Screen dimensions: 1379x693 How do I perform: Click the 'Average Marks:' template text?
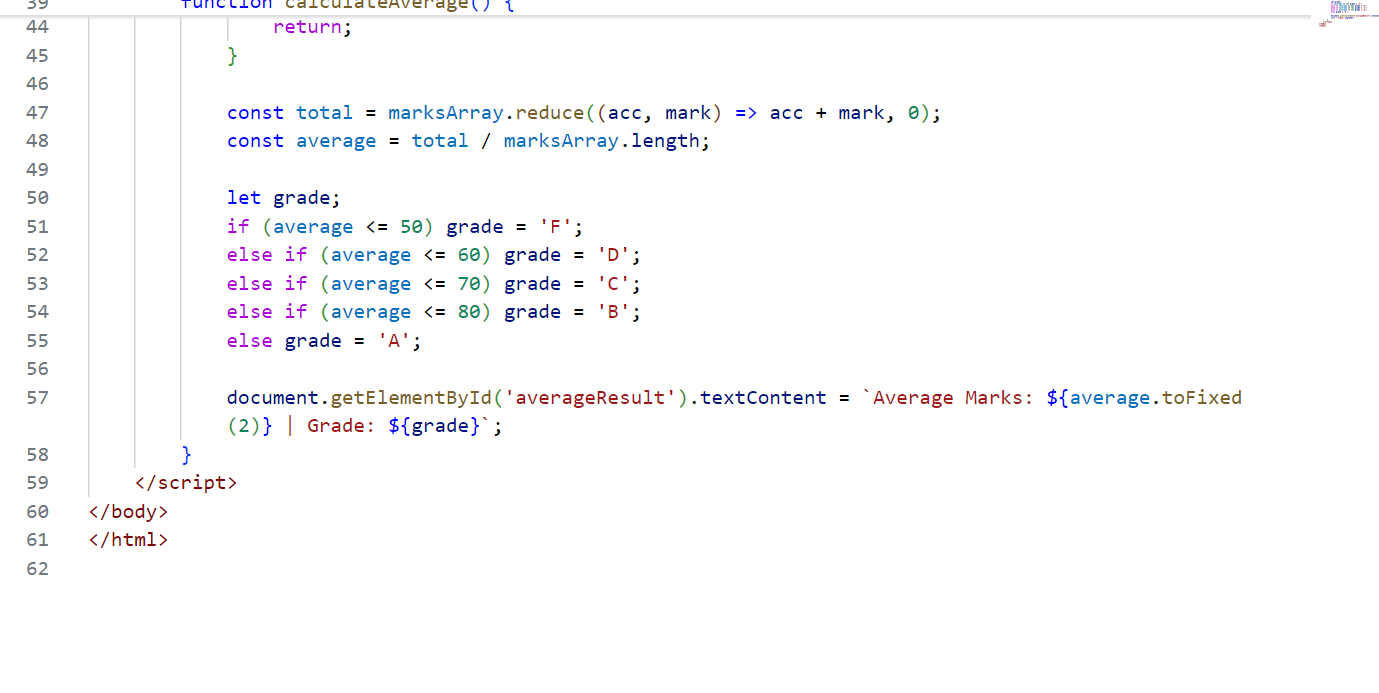(x=953, y=398)
